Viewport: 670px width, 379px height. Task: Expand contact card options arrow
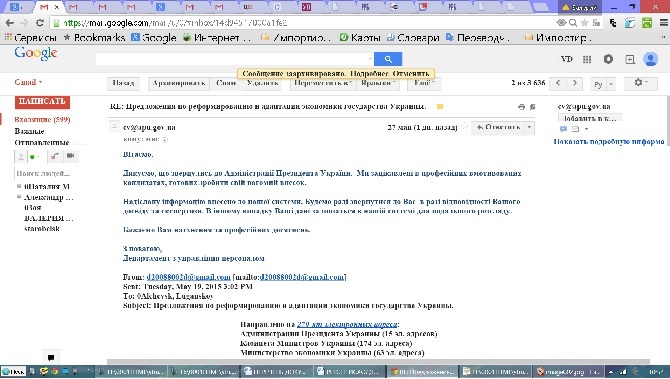pos(586,129)
